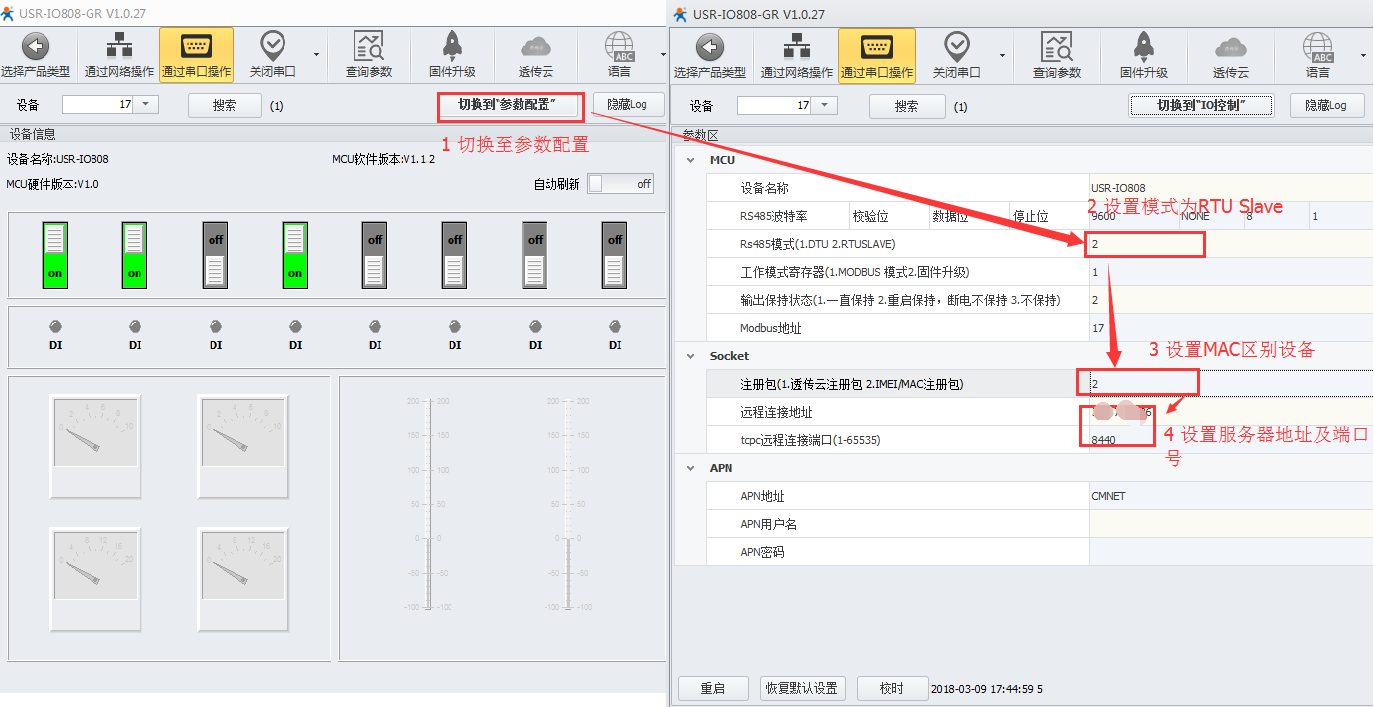Launch 固件升级 rocket icon in left window
Screen dimensions: 1374x707
pos(452,47)
